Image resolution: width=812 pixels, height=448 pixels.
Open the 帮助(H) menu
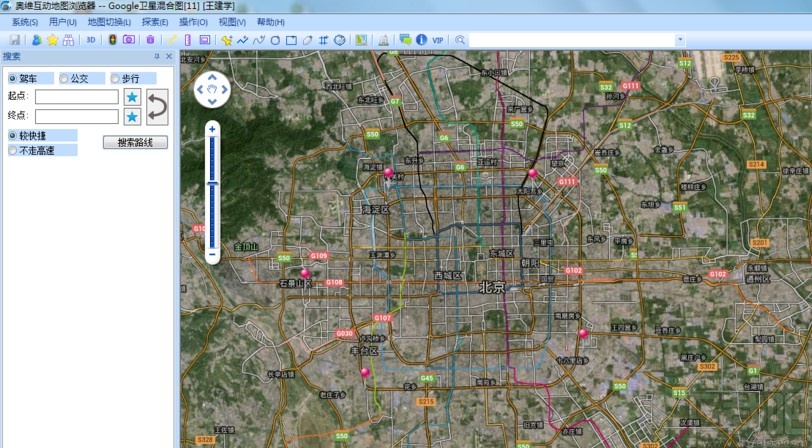(x=271, y=22)
